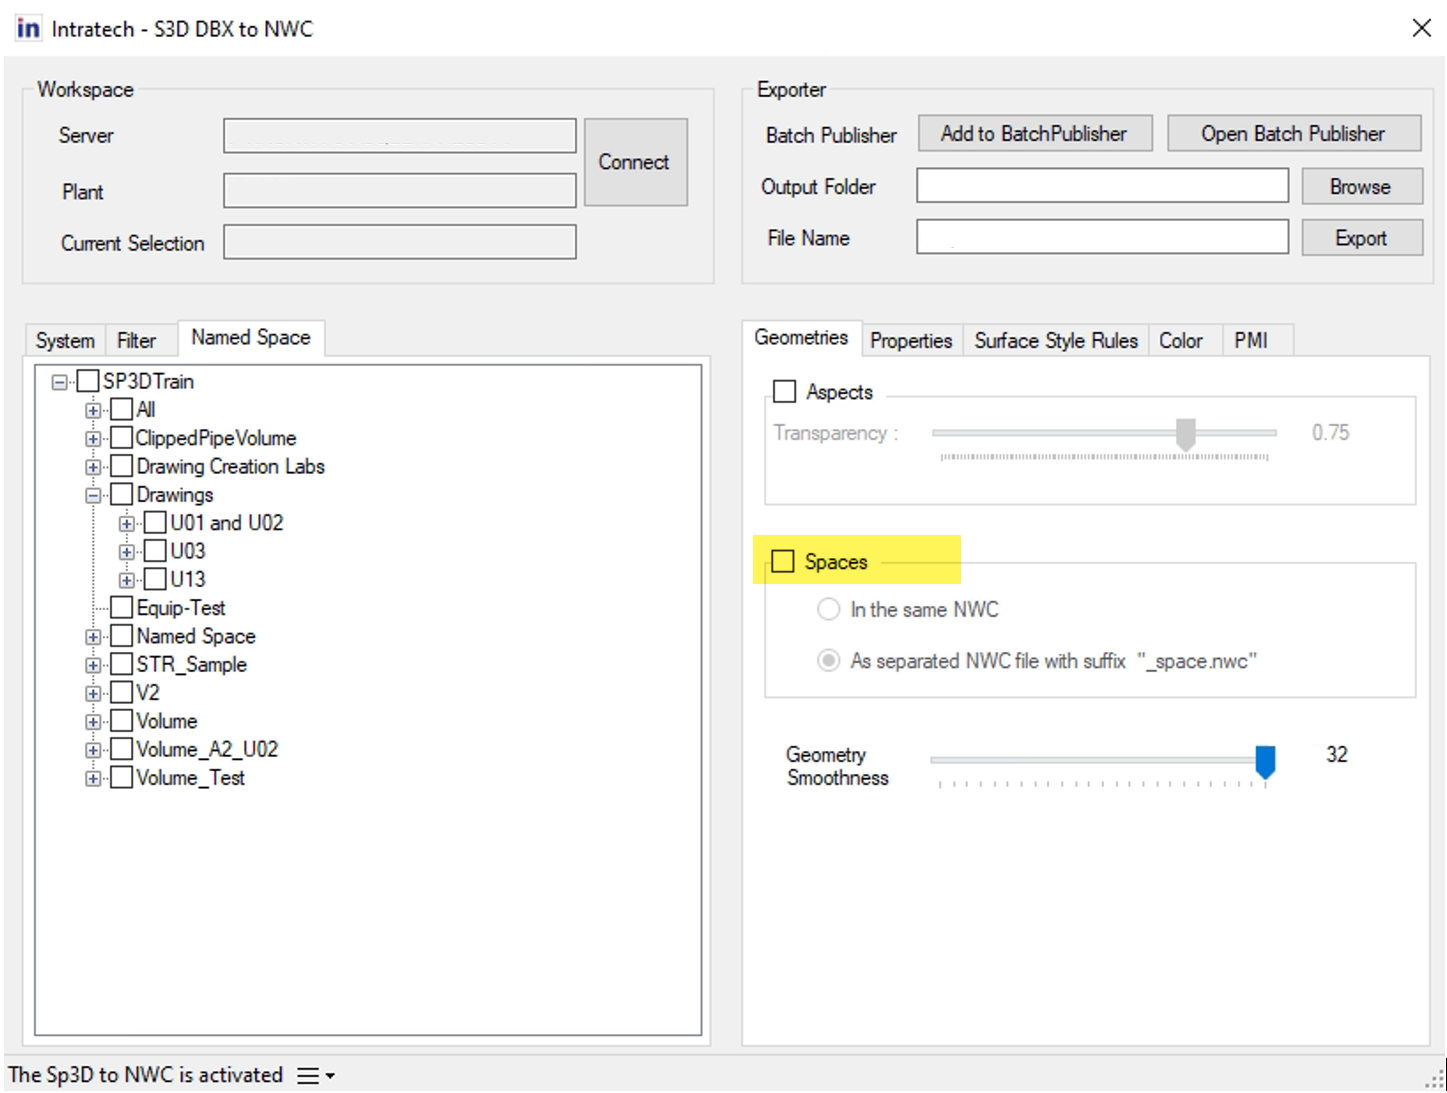Check the Drawings checkbox in the tree
This screenshot has width=1447, height=1093.
tap(121, 493)
